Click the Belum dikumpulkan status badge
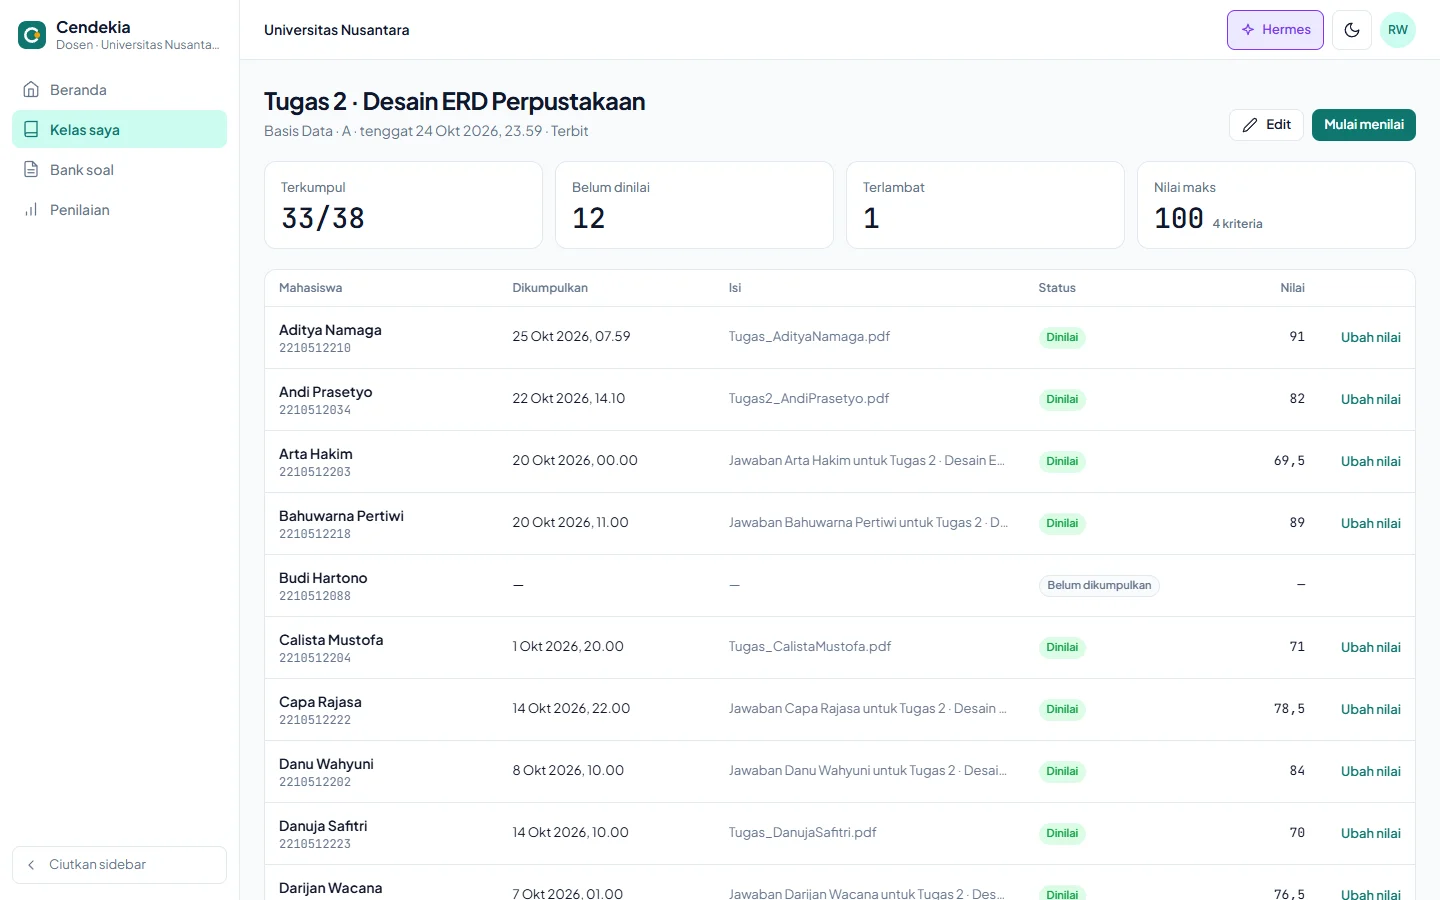This screenshot has height=900, width=1440. [1099, 585]
